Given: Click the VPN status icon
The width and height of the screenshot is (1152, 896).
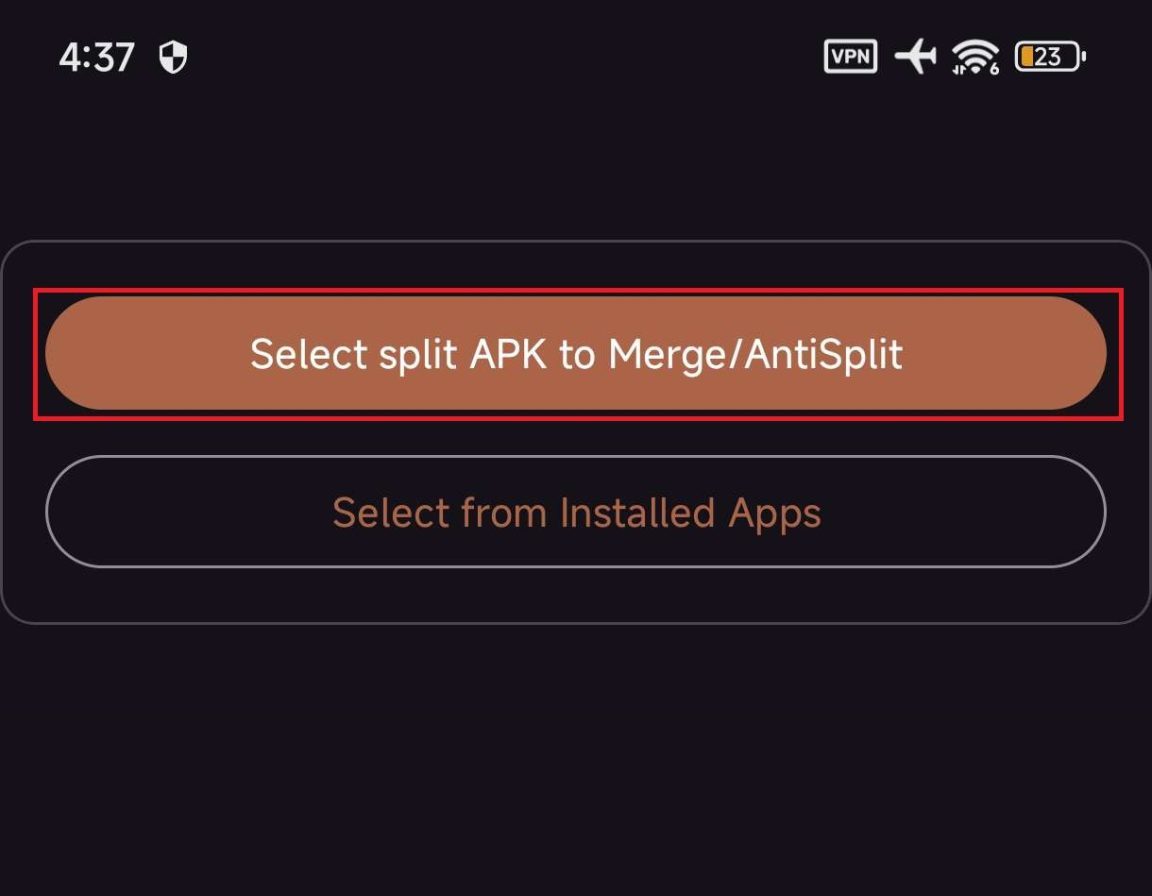Looking at the screenshot, I should (850, 56).
